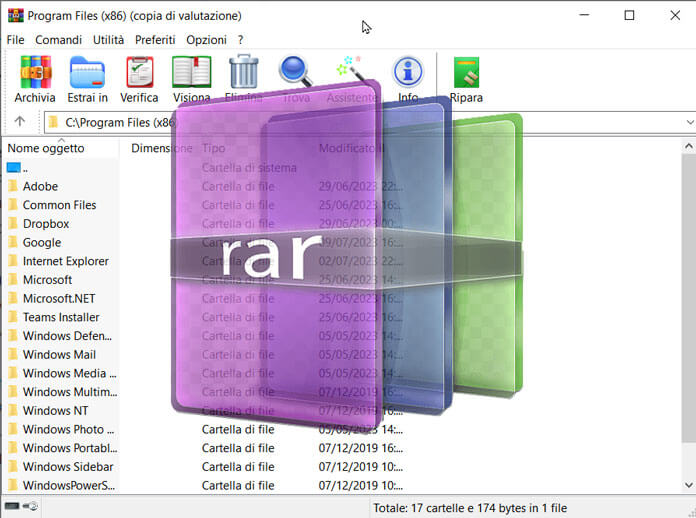Click the Windows NT folder icon
This screenshot has height=518, width=696.
coord(13,410)
